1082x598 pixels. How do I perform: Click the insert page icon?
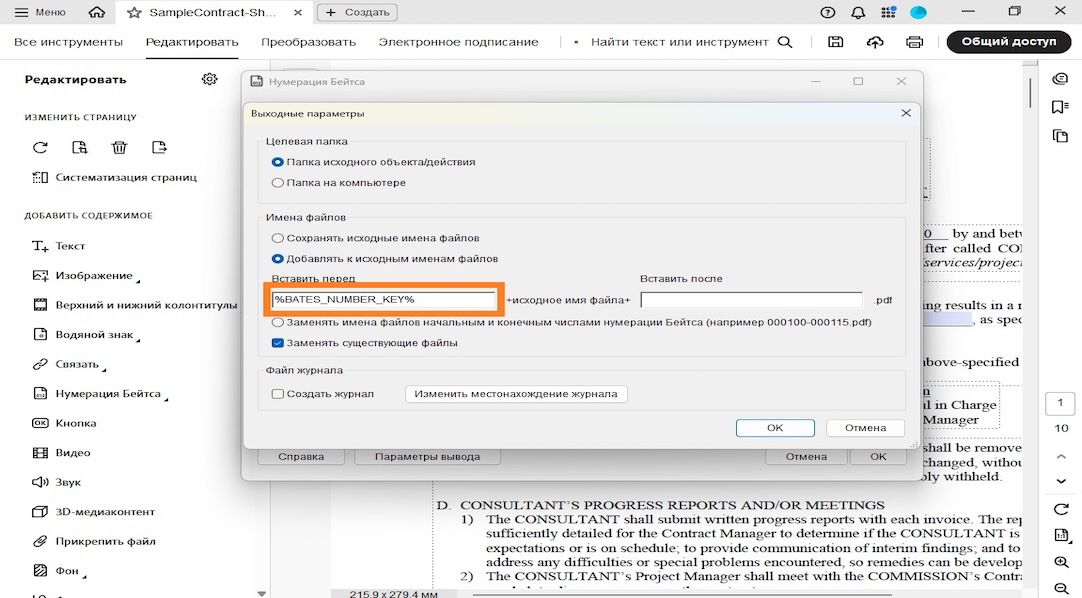pos(159,147)
